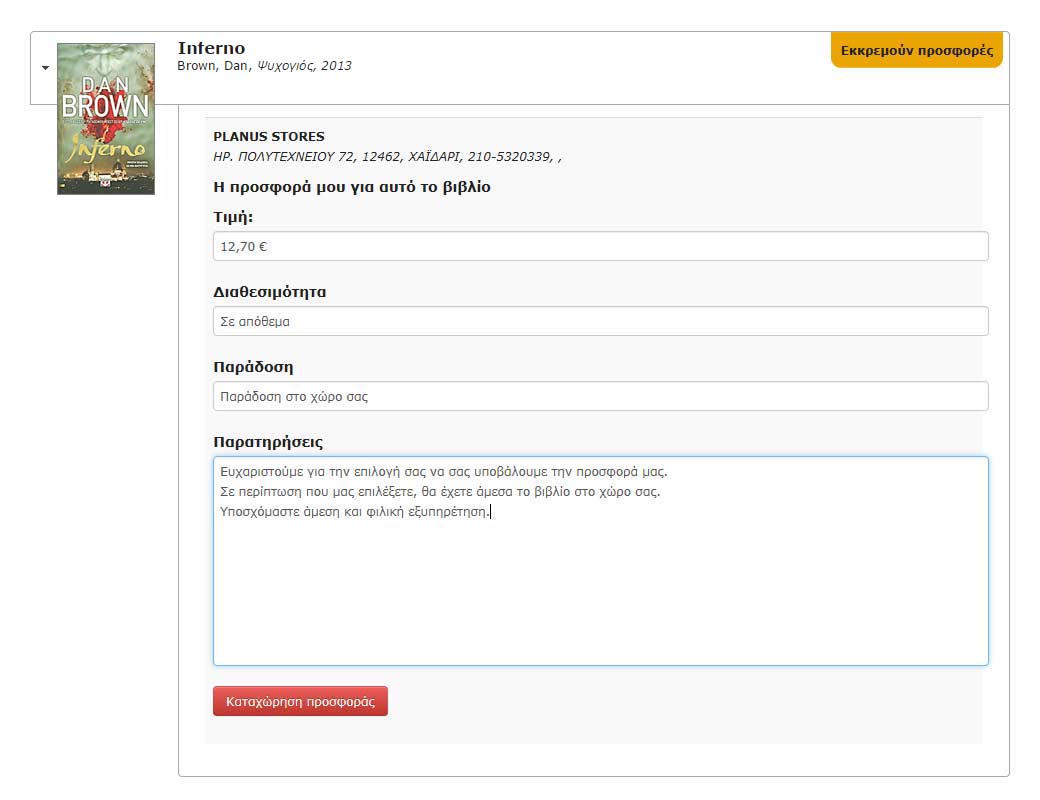Click the heading Η προσφορά μου για αυτό το βιβλίο
This screenshot has width=1040, height=800.
tap(352, 187)
